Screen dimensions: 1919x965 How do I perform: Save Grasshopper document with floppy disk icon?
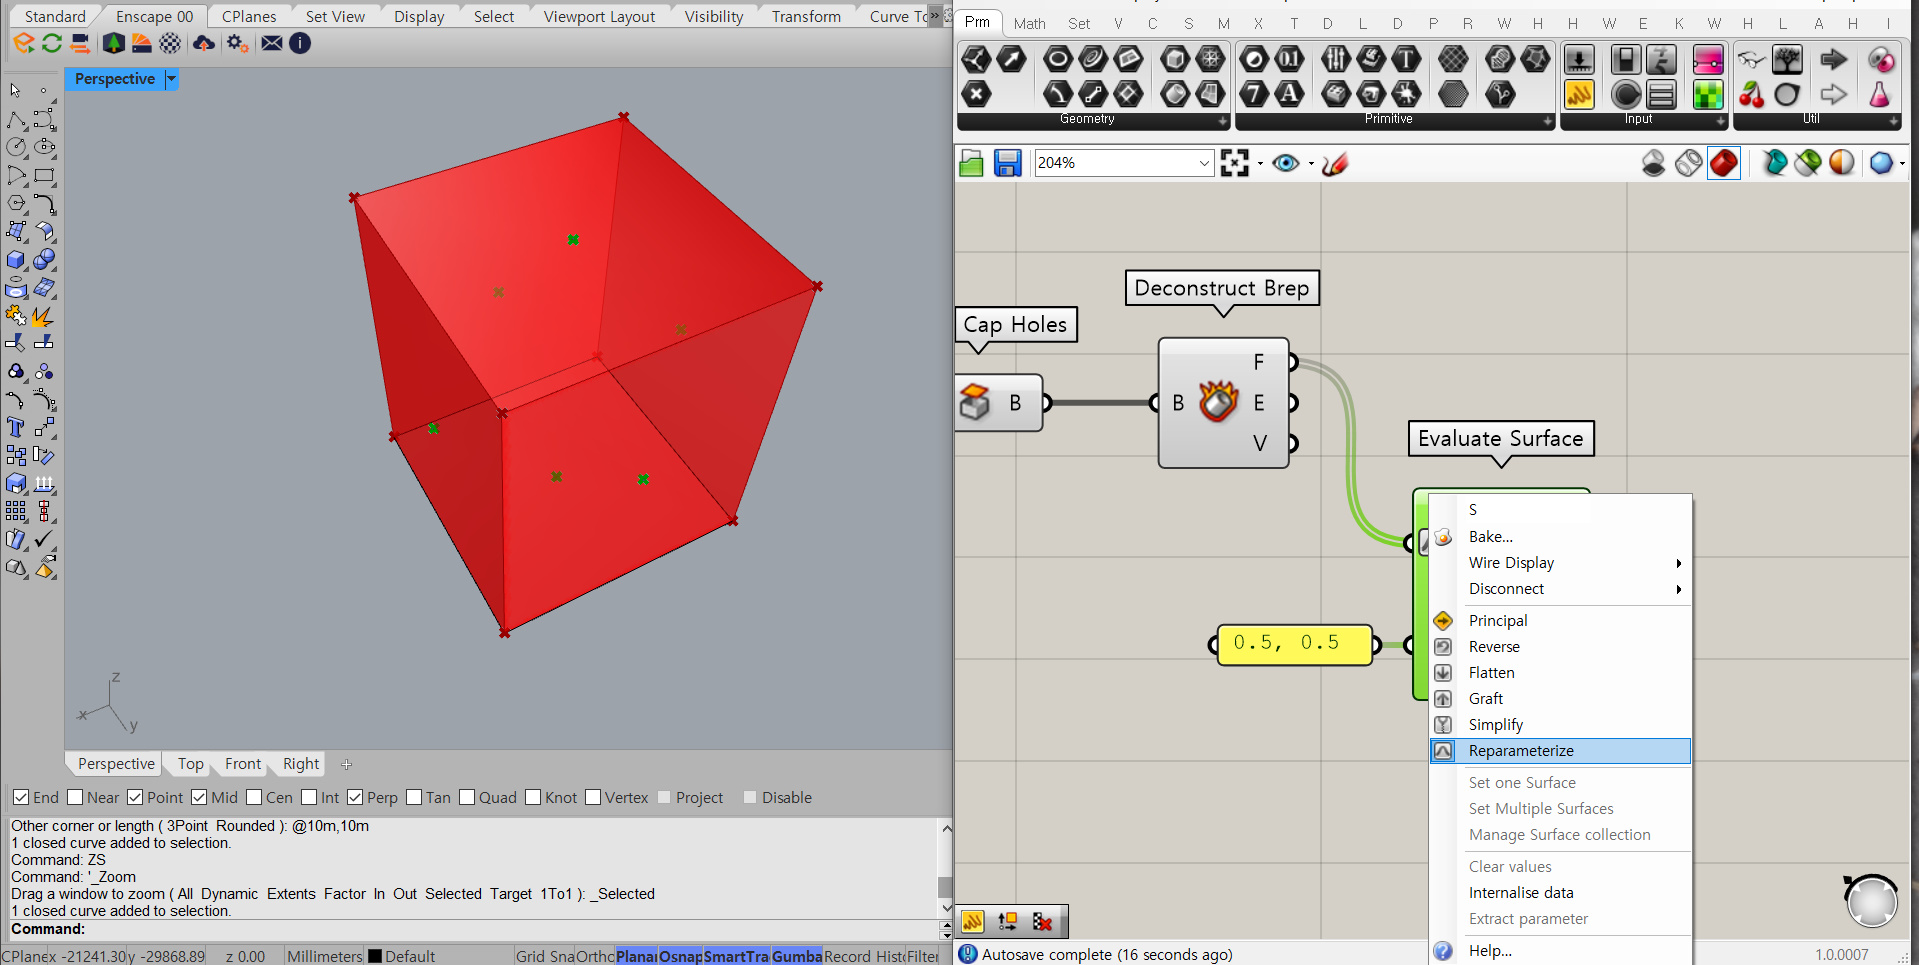click(x=1007, y=163)
